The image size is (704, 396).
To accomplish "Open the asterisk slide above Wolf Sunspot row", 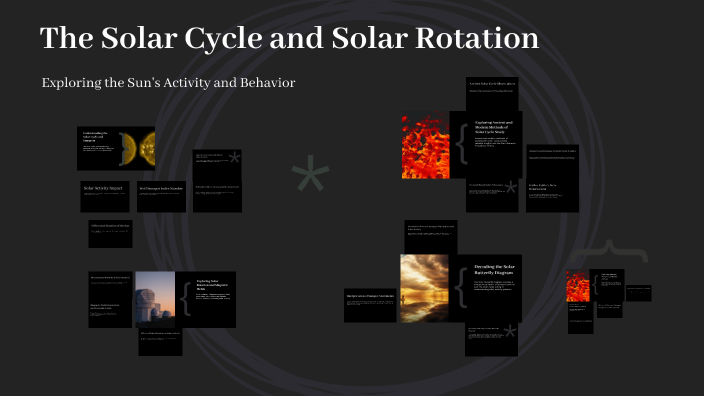I will point(217,165).
